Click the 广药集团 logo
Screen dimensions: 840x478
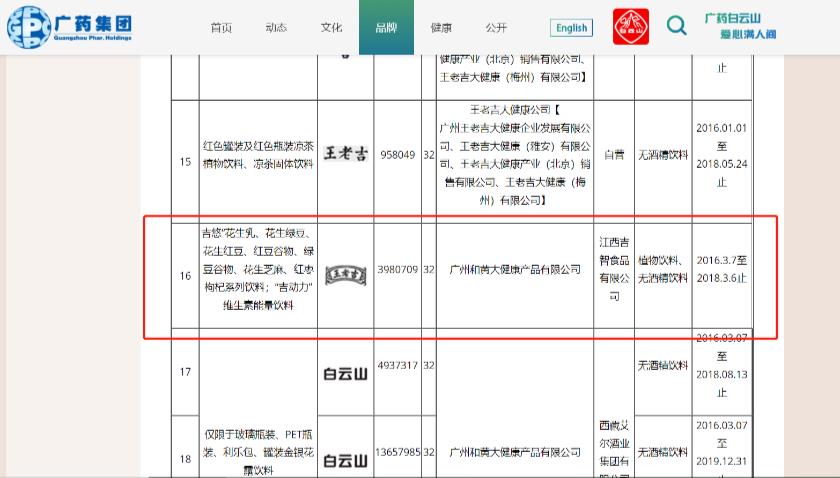pos(70,27)
